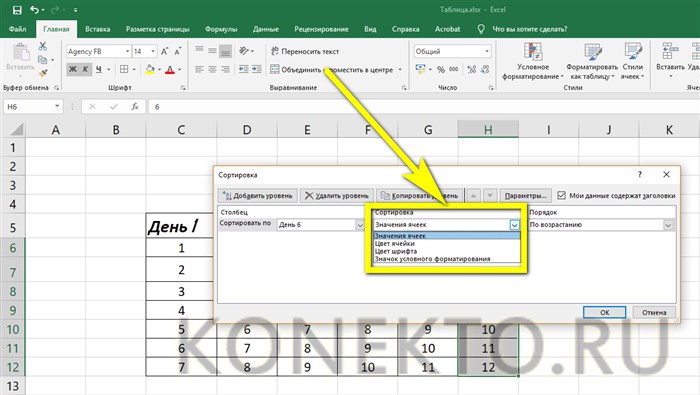
Task: Click the Вставить cells ribbon icon
Action: click(670, 61)
